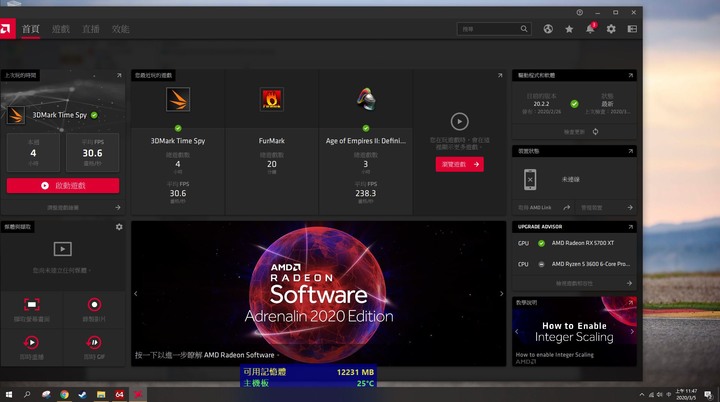Switch to the Performance (效能) tab
Screen dimensions: 720x402
pos(120,29)
